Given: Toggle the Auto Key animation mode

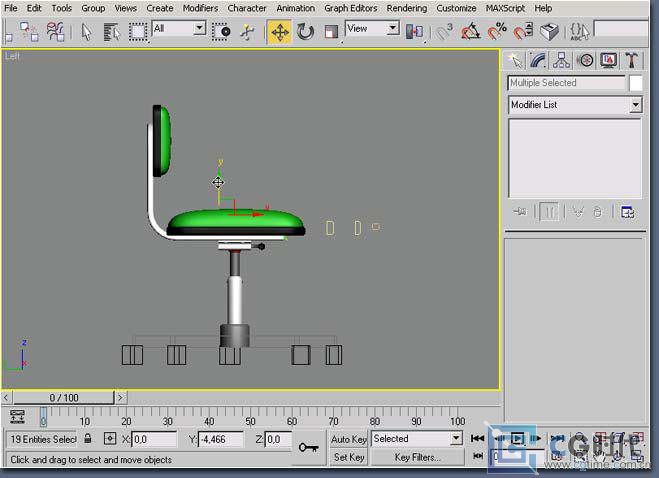Looking at the screenshot, I should pyautogui.click(x=349, y=439).
